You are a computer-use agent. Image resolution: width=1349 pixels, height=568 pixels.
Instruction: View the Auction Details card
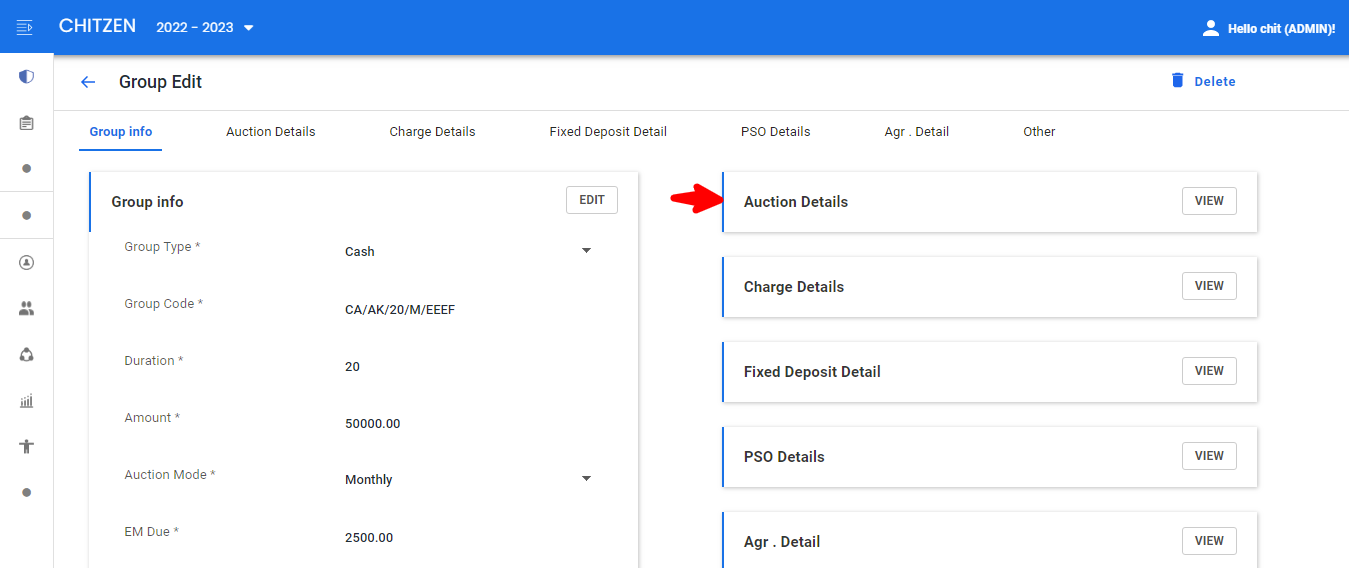(1209, 201)
